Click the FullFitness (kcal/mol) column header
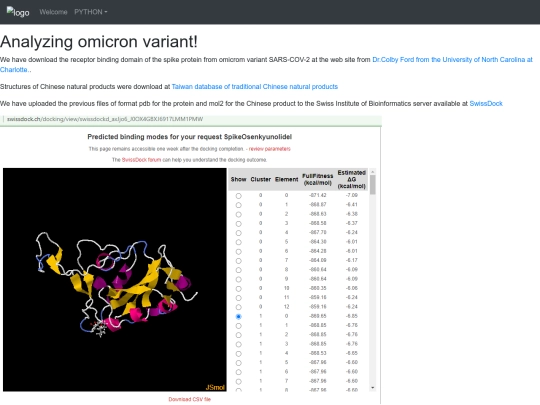 coord(318,179)
